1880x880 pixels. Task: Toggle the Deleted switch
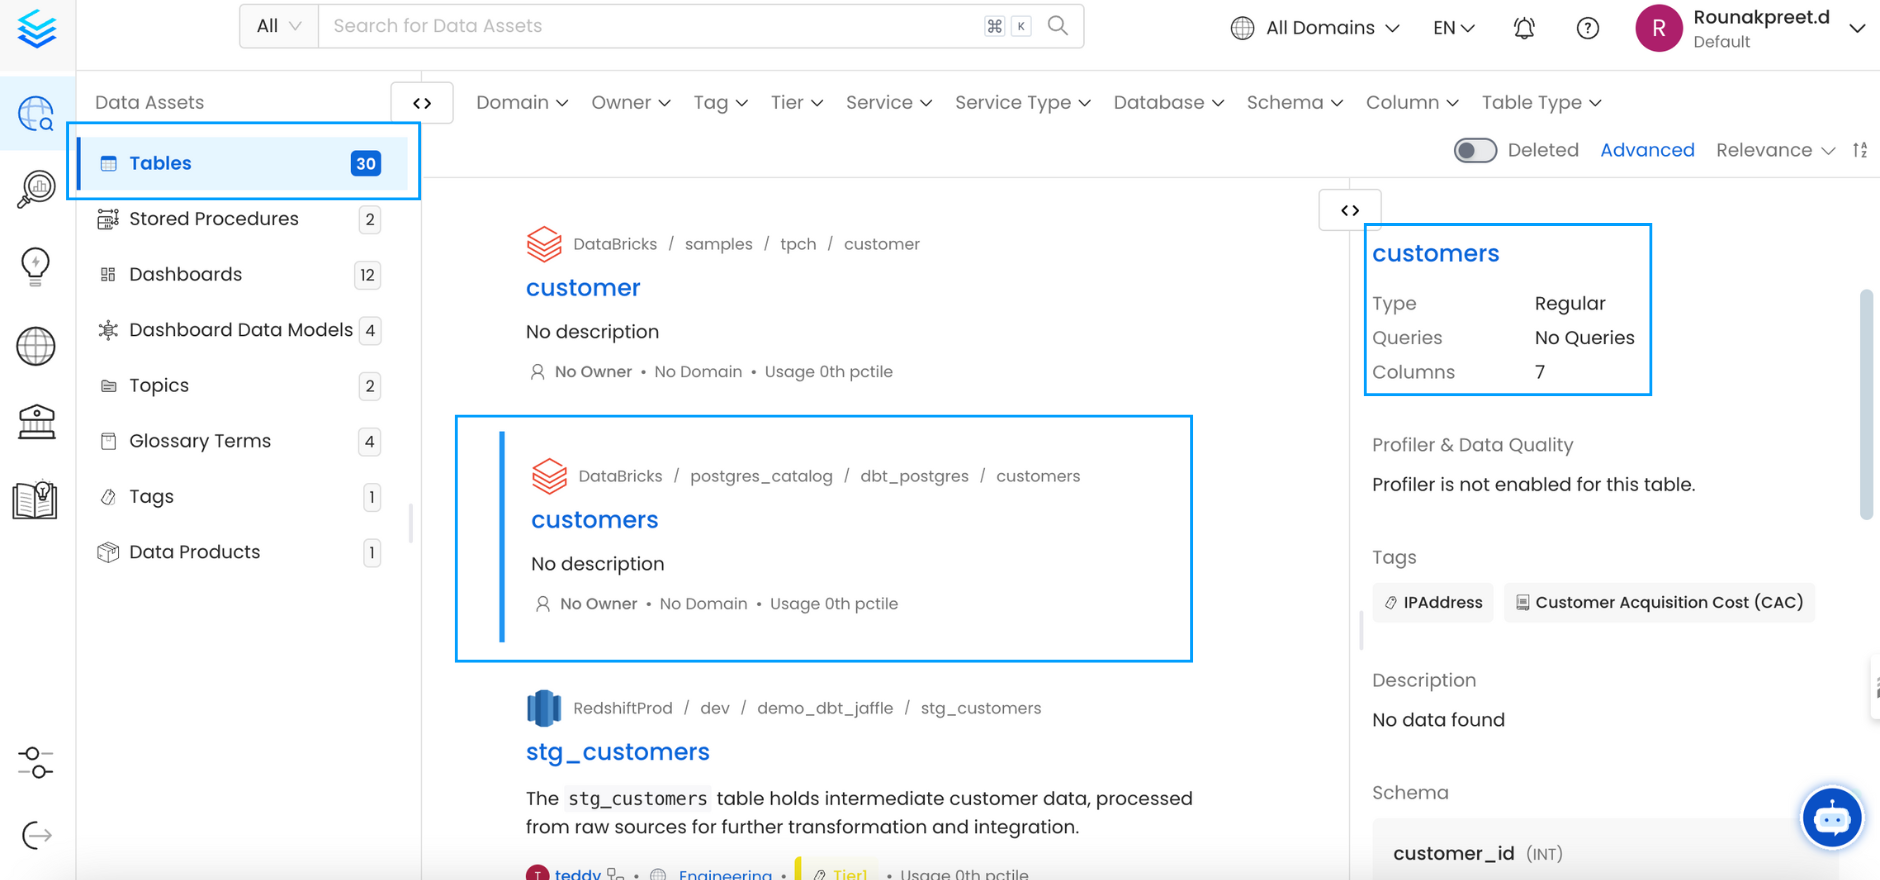click(1475, 150)
